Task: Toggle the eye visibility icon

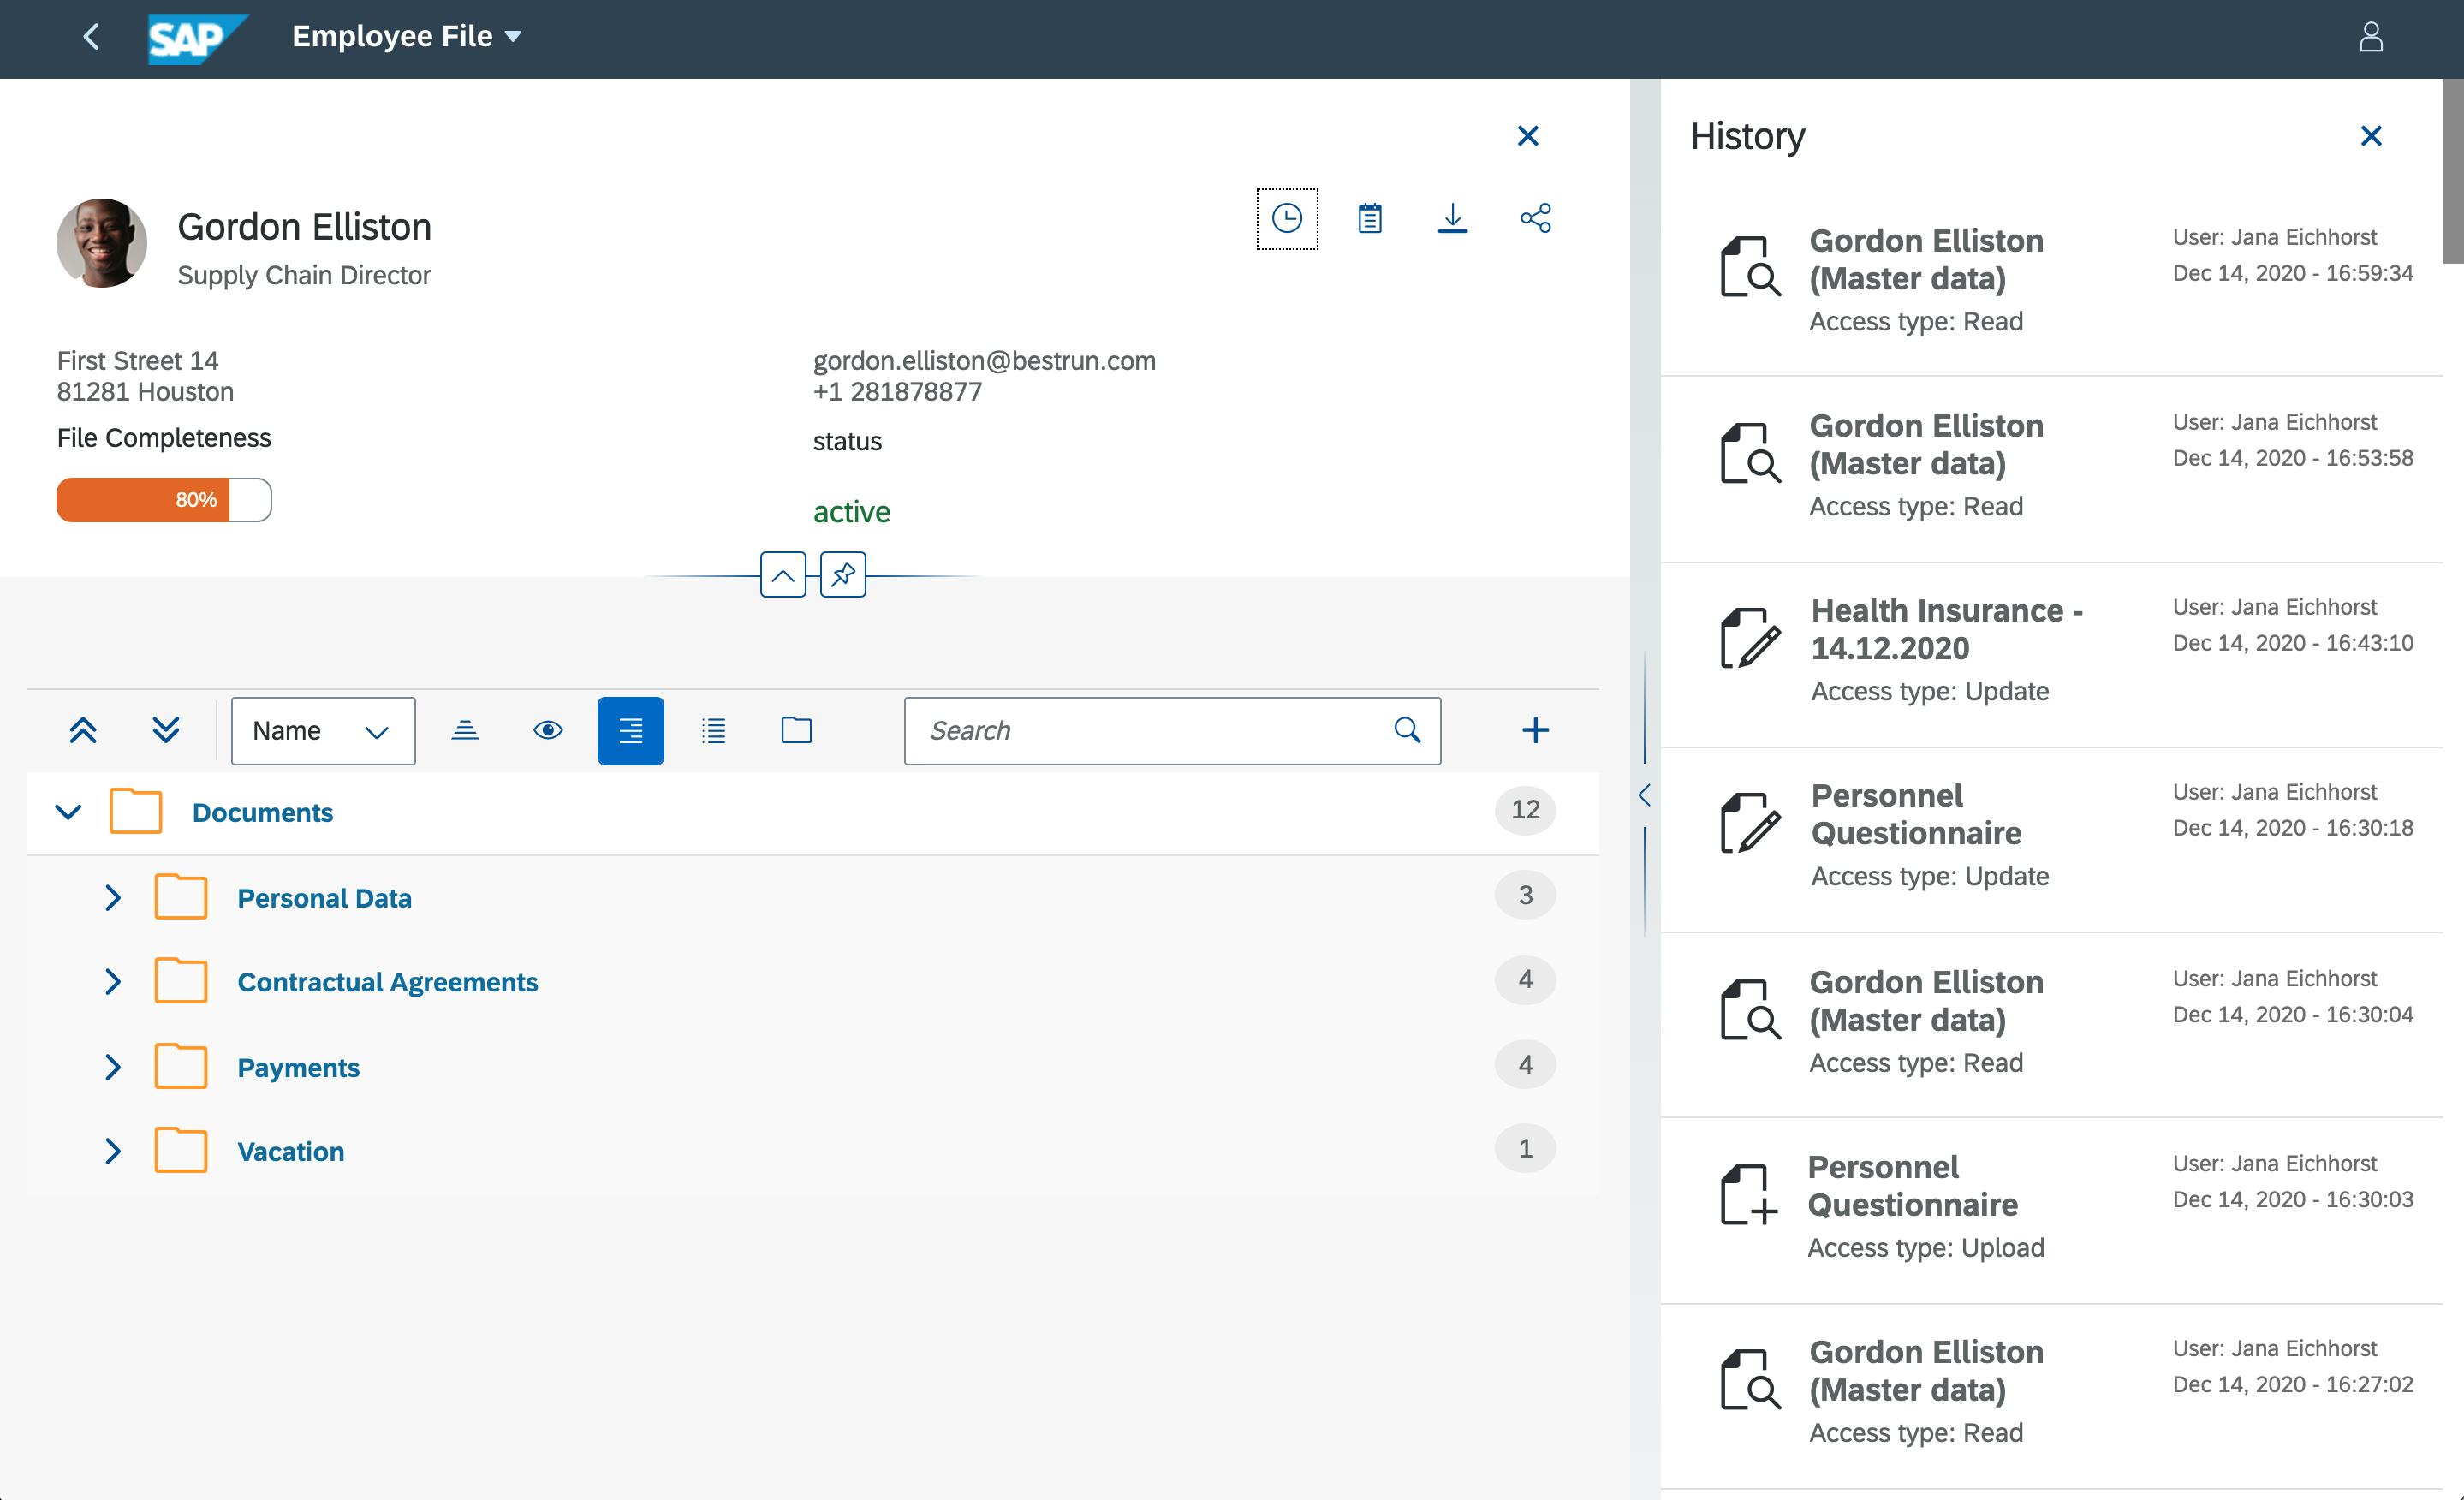Action: pos(548,730)
